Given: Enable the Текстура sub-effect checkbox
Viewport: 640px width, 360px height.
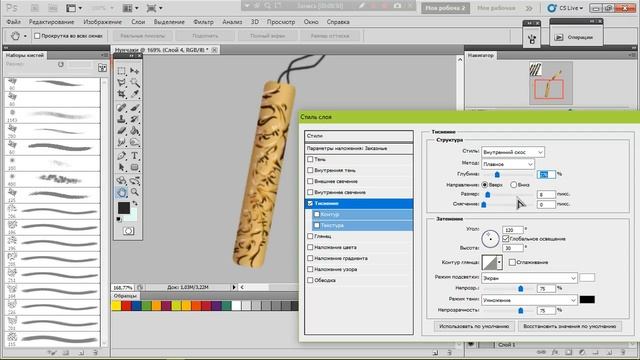Looking at the screenshot, I should click(317, 225).
